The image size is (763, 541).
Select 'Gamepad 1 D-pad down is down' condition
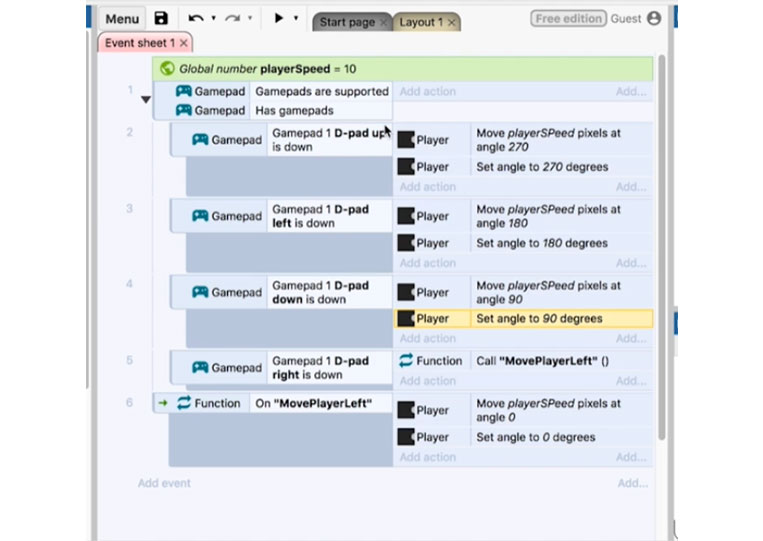click(x=330, y=292)
